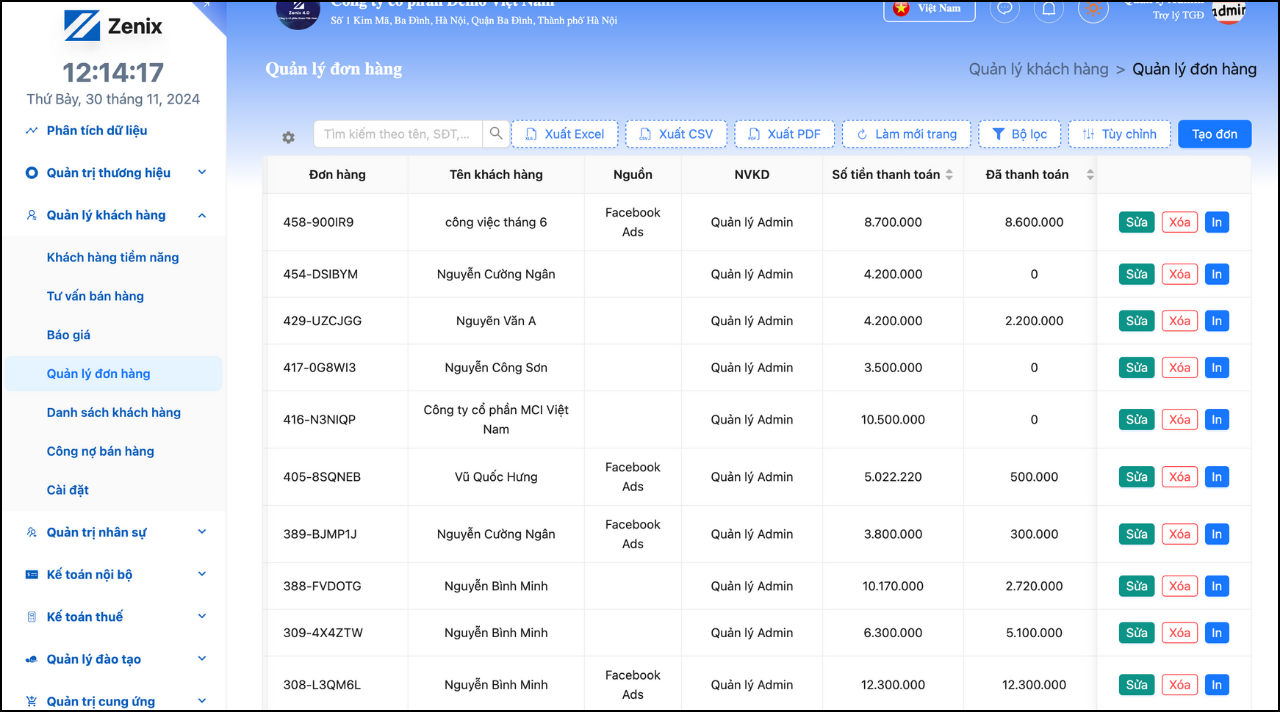Viewport: 1280px width, 716px height.
Task: Open Khách hàng tiềm năng page
Action: (113, 258)
